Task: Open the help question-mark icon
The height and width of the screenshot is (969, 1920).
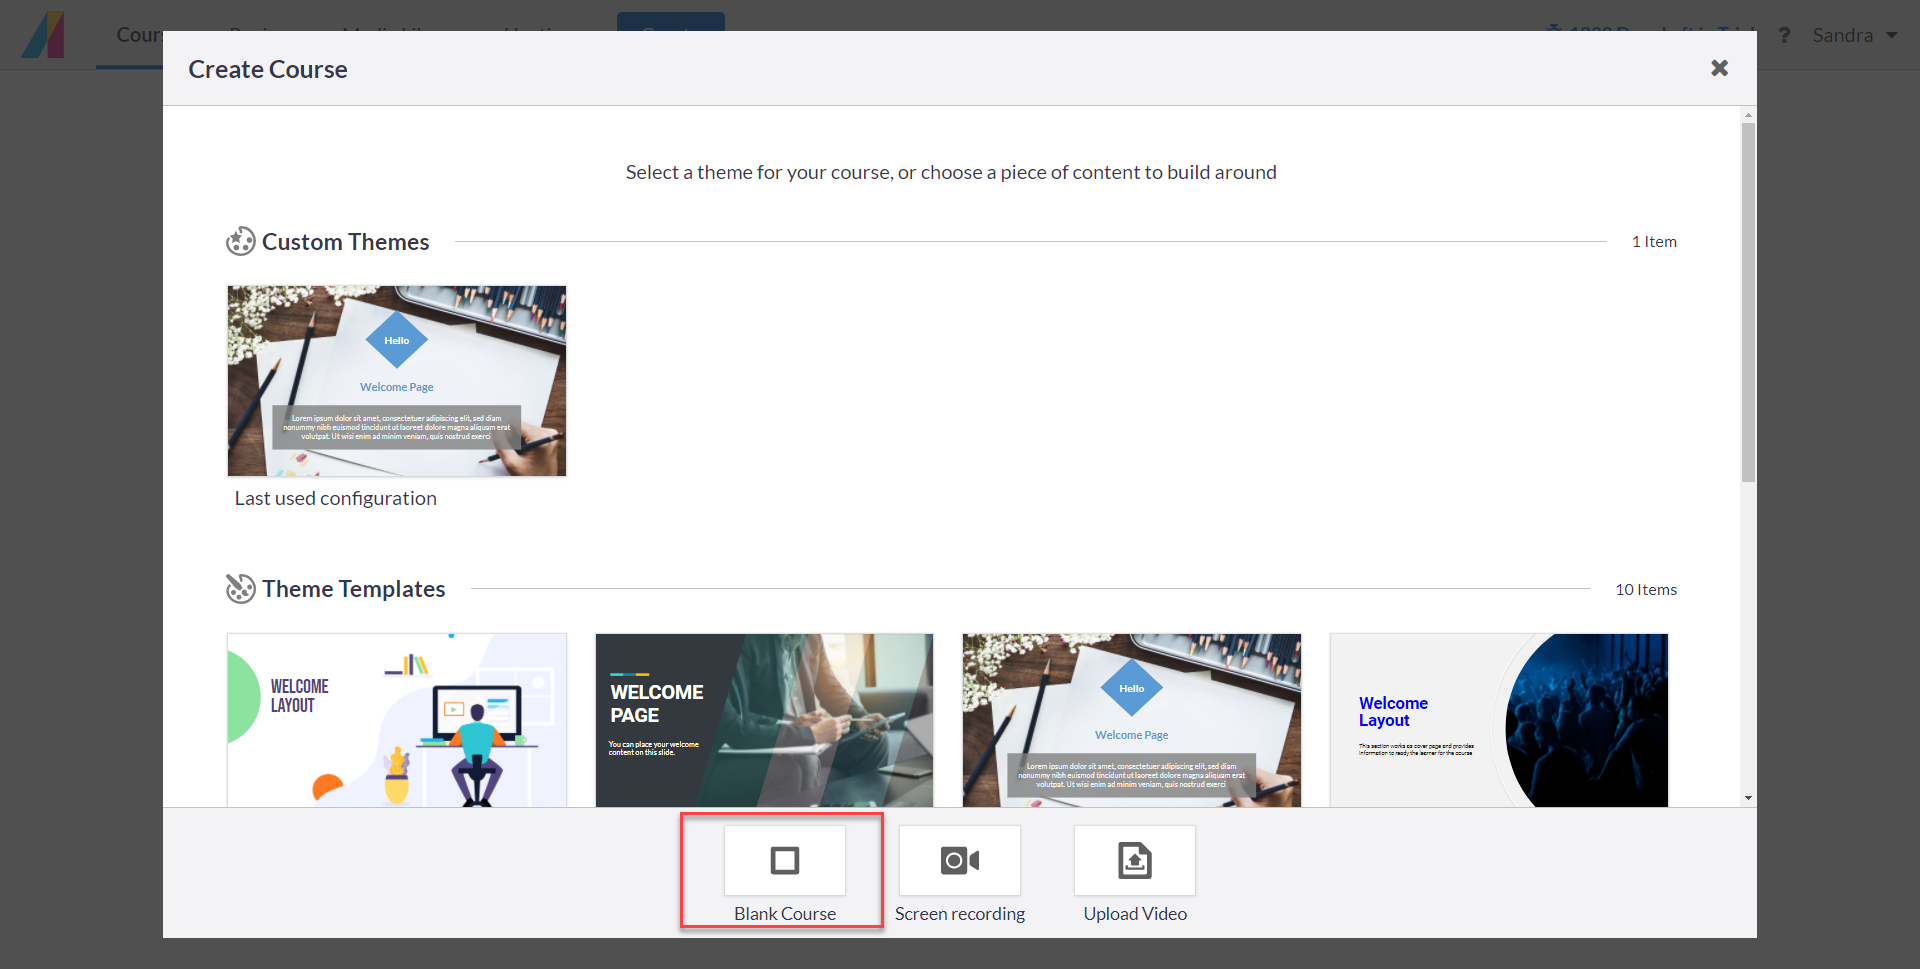Action: click(1785, 35)
